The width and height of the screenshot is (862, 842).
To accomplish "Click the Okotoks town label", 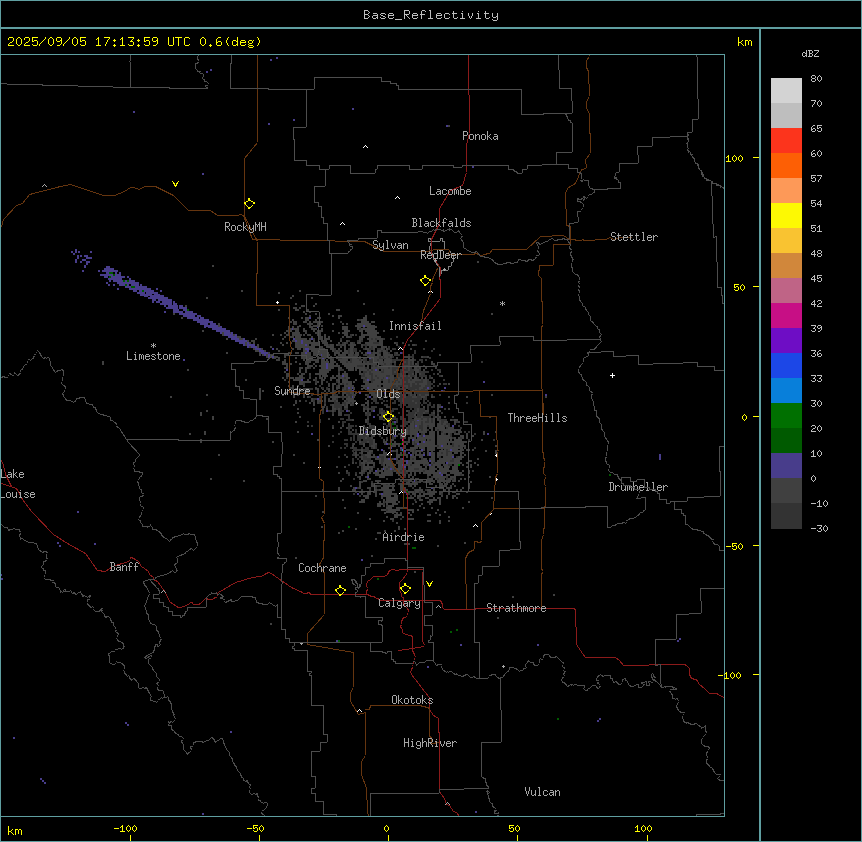I will [412, 700].
